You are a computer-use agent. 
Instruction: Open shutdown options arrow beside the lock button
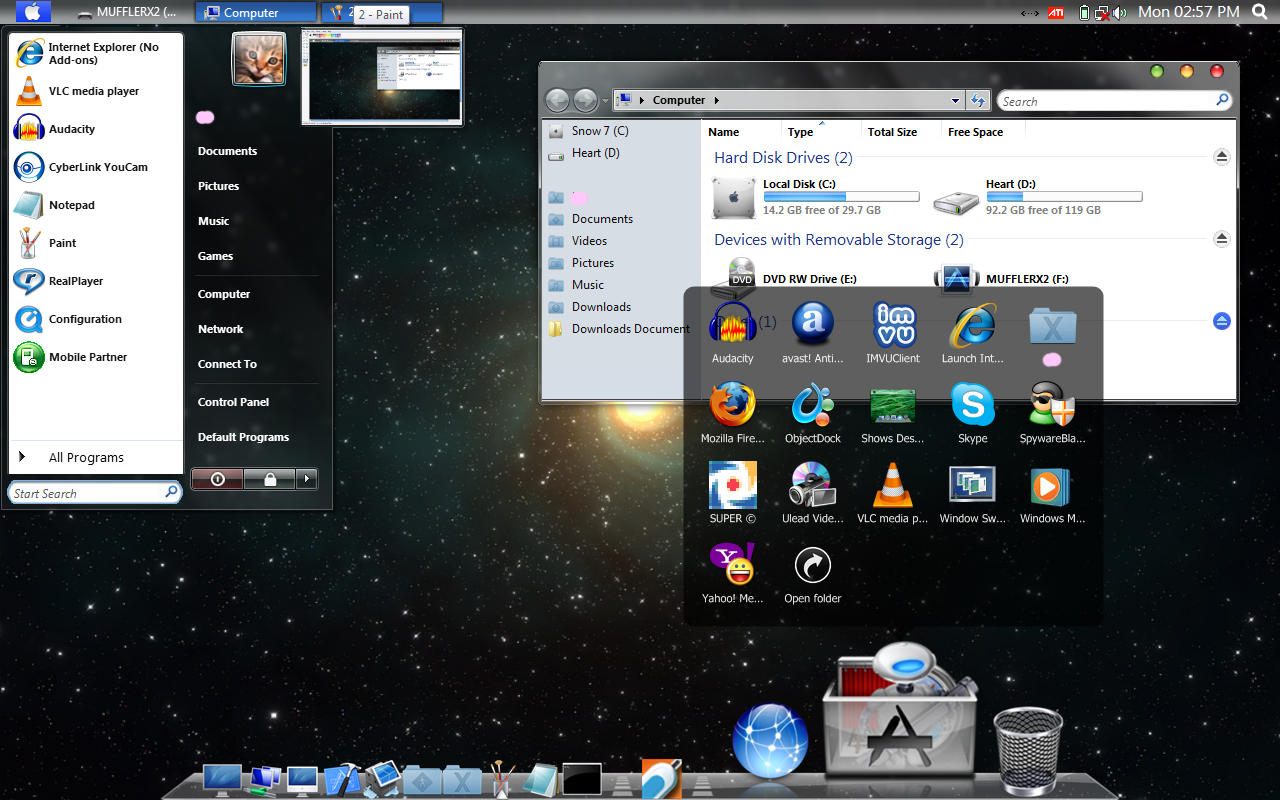click(x=307, y=479)
